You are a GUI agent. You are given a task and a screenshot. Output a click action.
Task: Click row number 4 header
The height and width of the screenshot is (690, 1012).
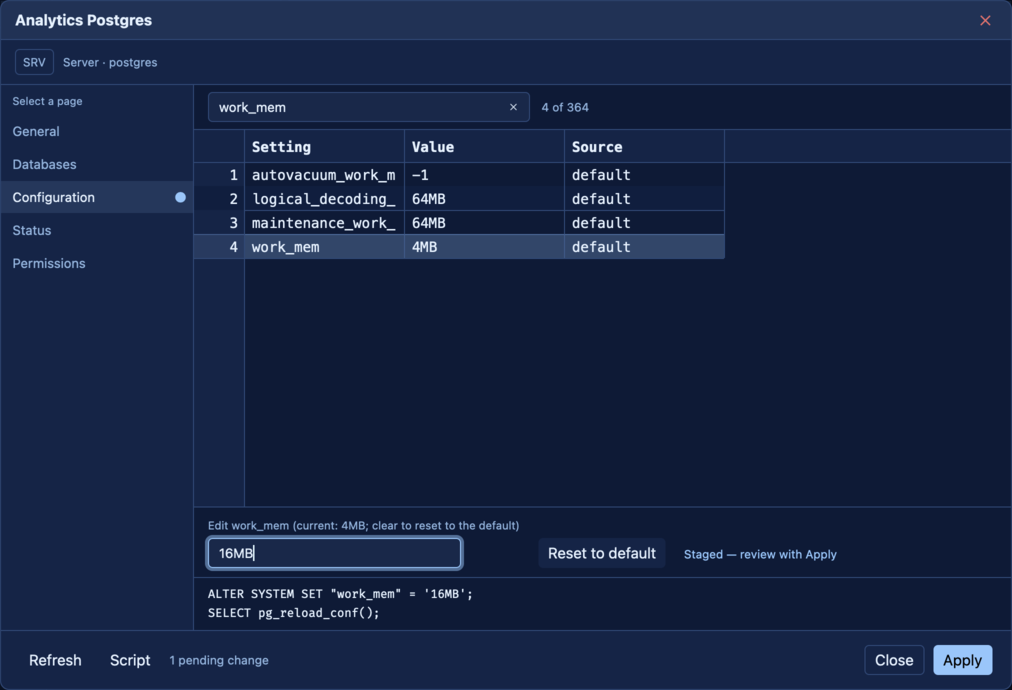[x=219, y=247]
